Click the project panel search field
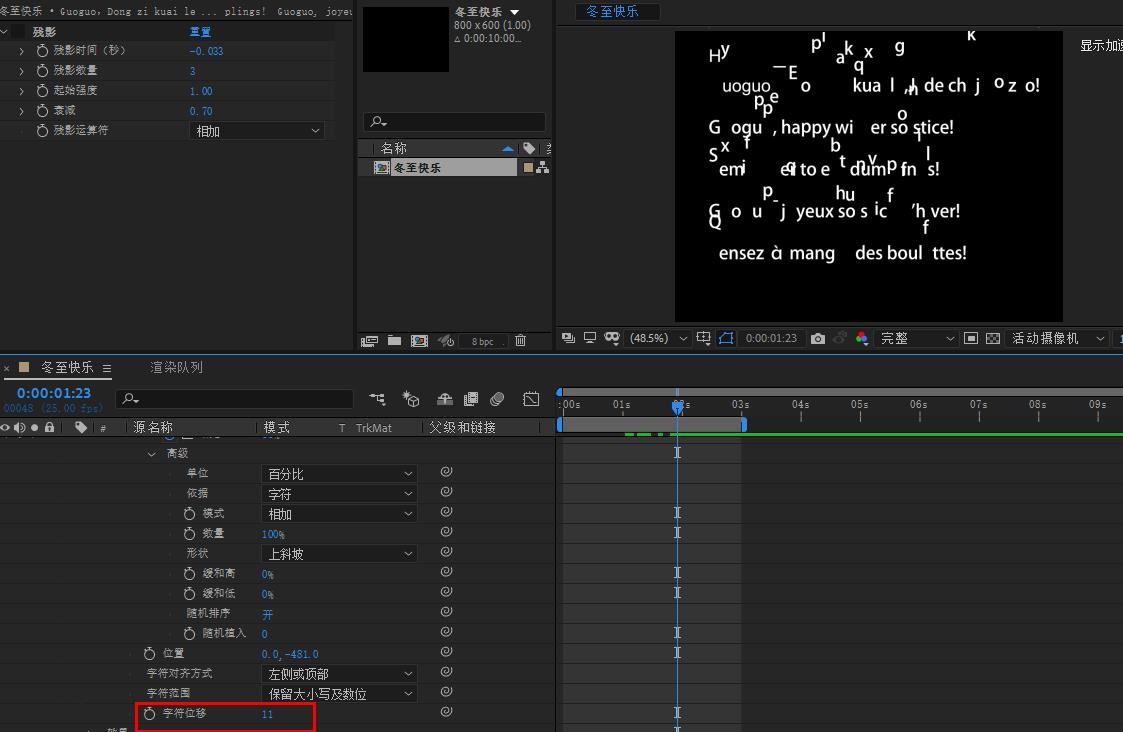 pos(454,122)
